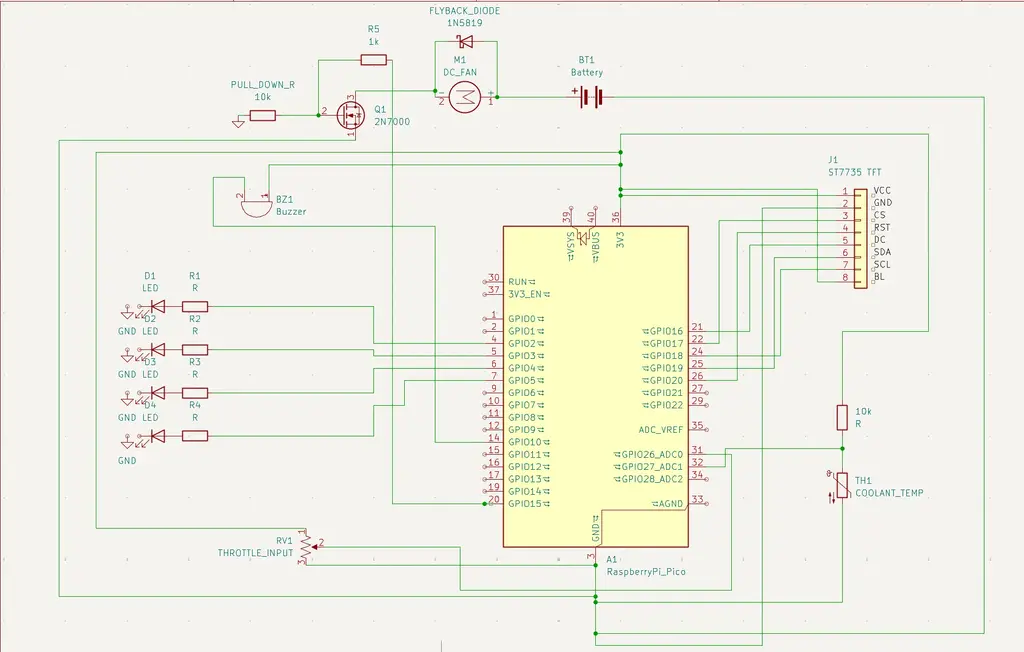The image size is (1024, 652).
Task: Select the D3 LED diode symbol
Action: tap(157, 393)
